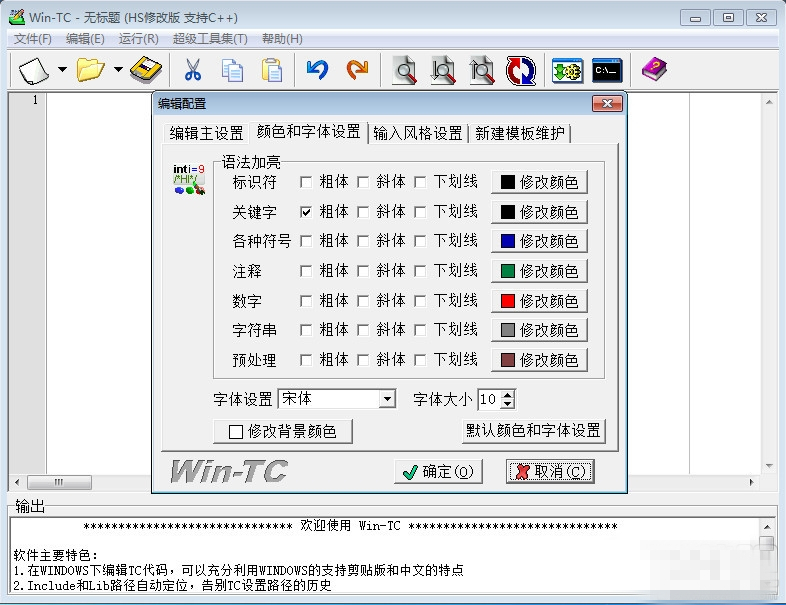
Task: Open the C:\ DOS console icon
Action: pos(607,70)
